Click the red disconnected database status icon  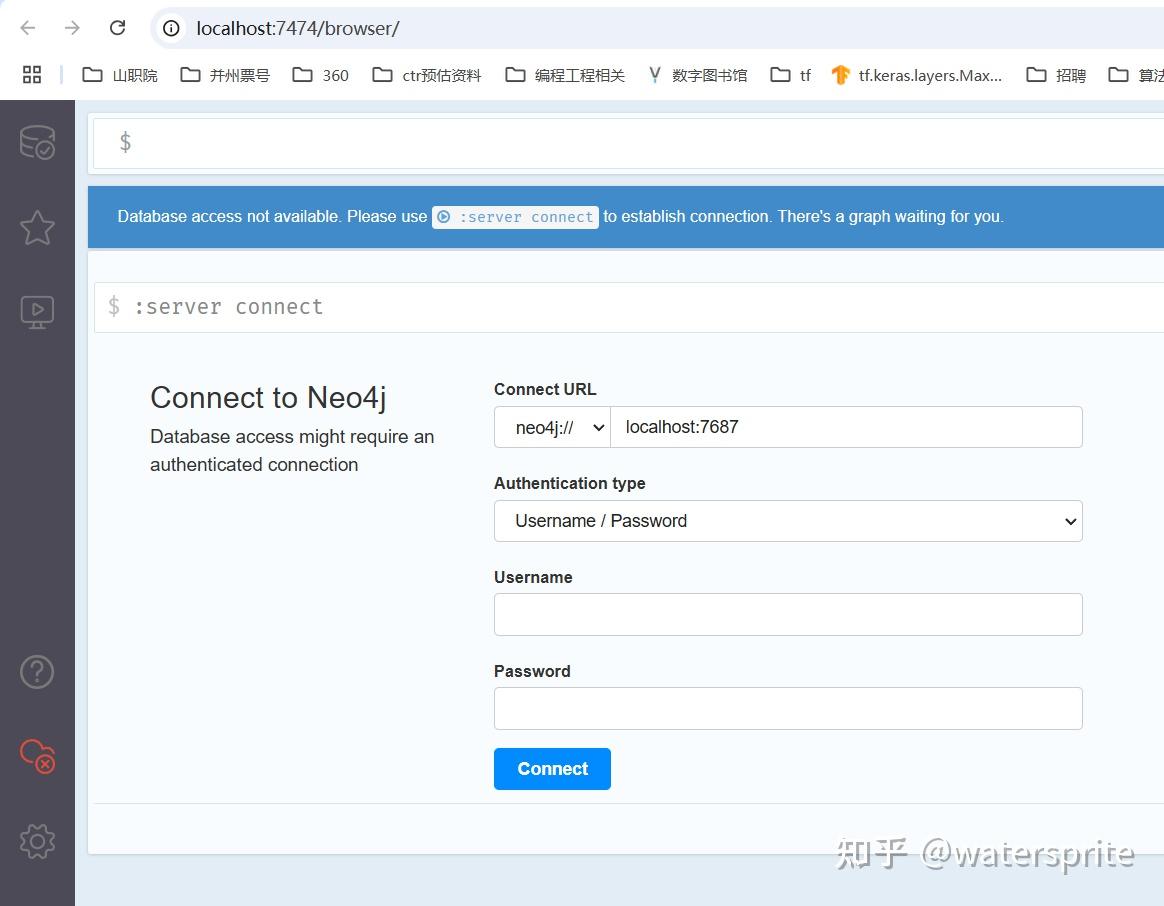click(37, 757)
